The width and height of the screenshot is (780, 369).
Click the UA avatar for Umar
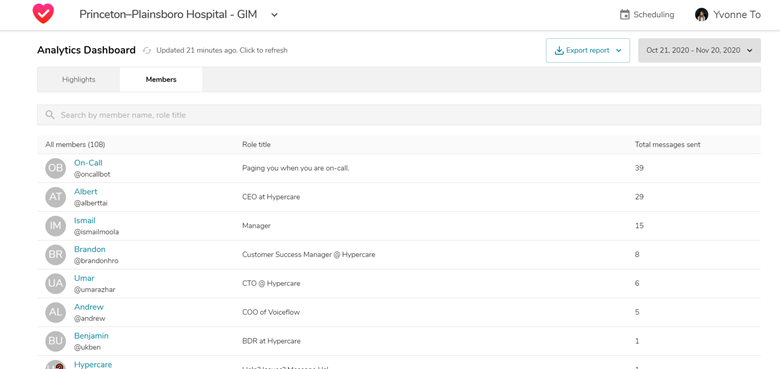click(56, 283)
